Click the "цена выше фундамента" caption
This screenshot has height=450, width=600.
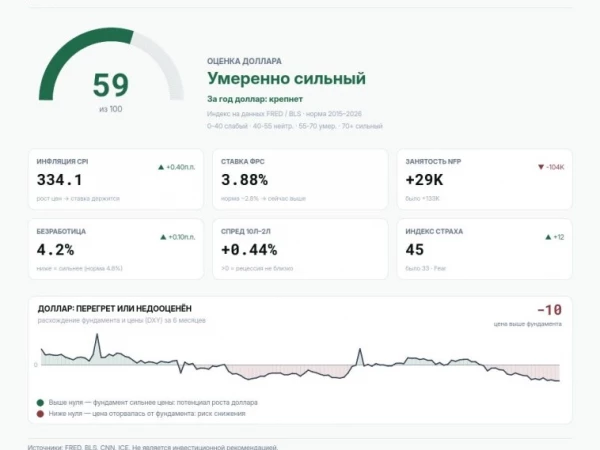528,324
